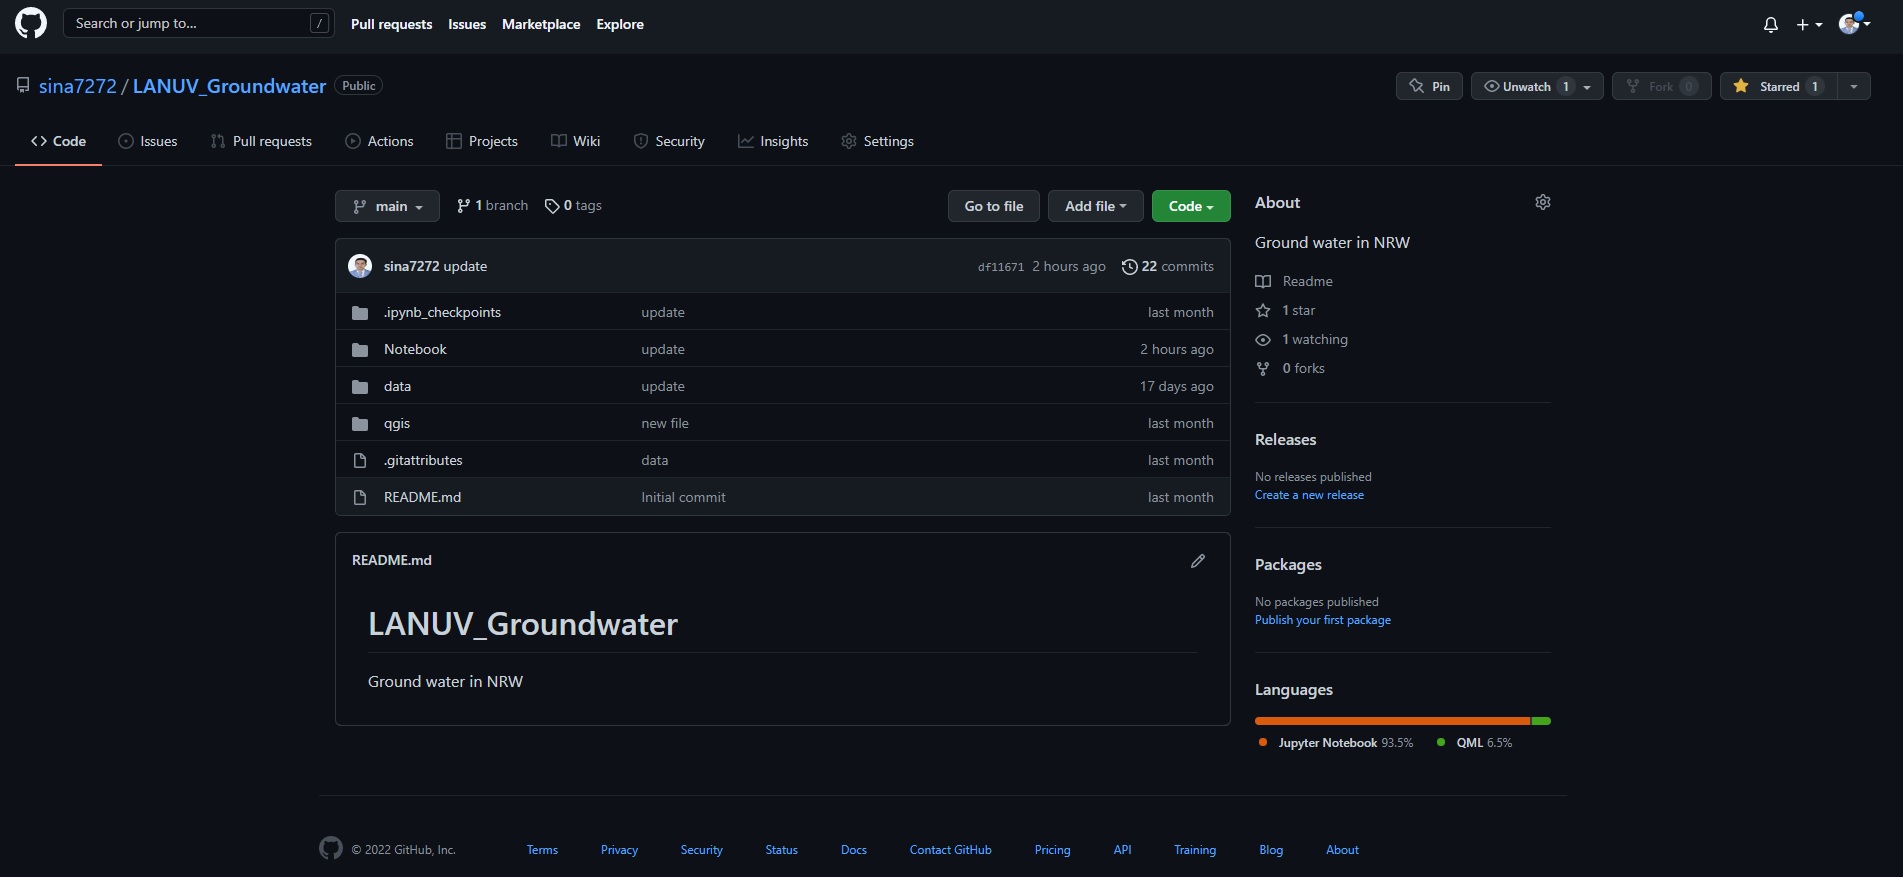The image size is (1903, 877).
Task: Open the Add file dropdown
Action: tap(1095, 206)
